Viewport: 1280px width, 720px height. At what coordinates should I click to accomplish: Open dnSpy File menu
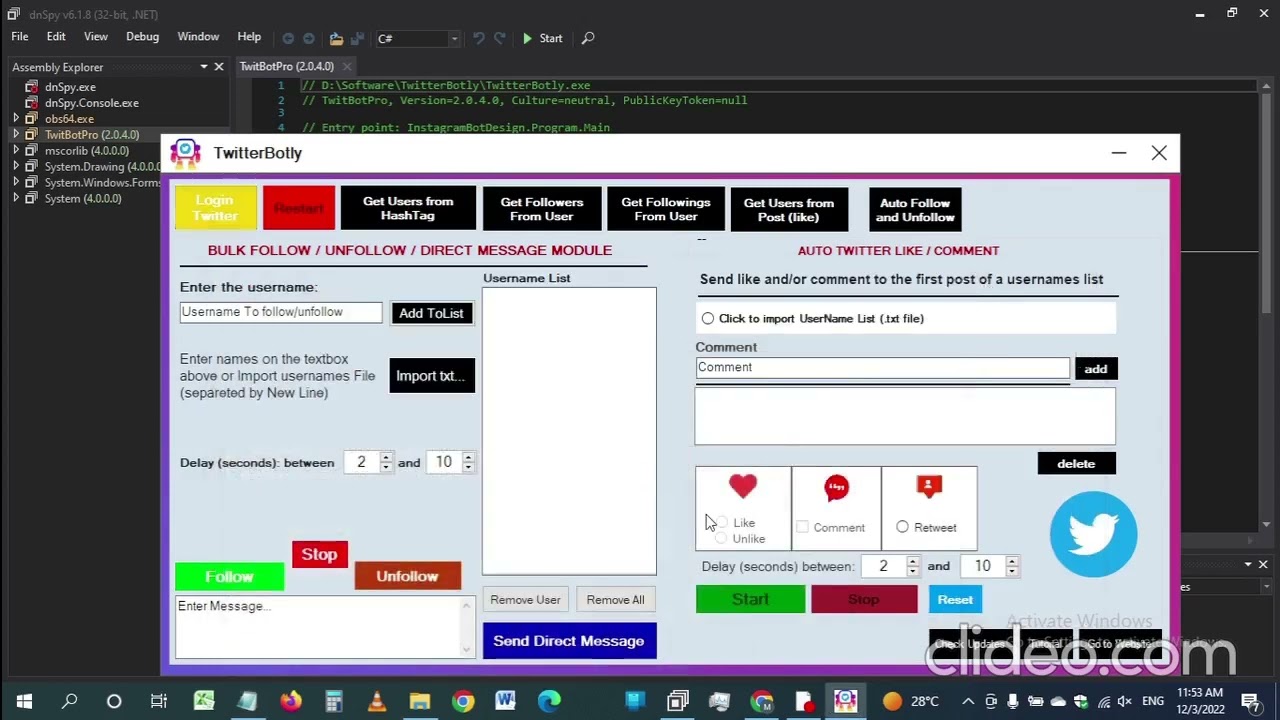coord(20,37)
